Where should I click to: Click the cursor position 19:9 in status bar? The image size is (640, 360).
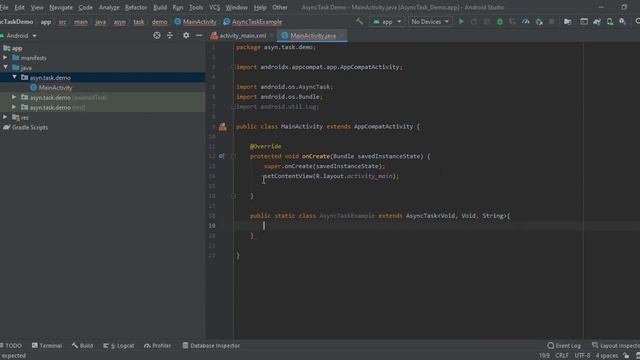coord(544,356)
